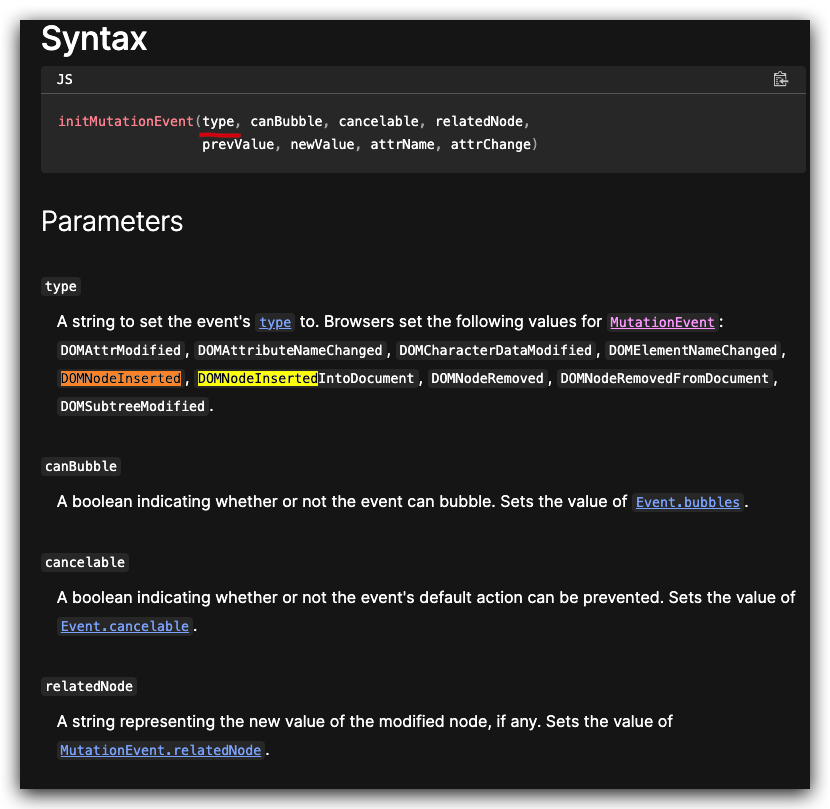This screenshot has height=809, width=830.
Task: Click canBubble in the code snippet
Action: (286, 121)
